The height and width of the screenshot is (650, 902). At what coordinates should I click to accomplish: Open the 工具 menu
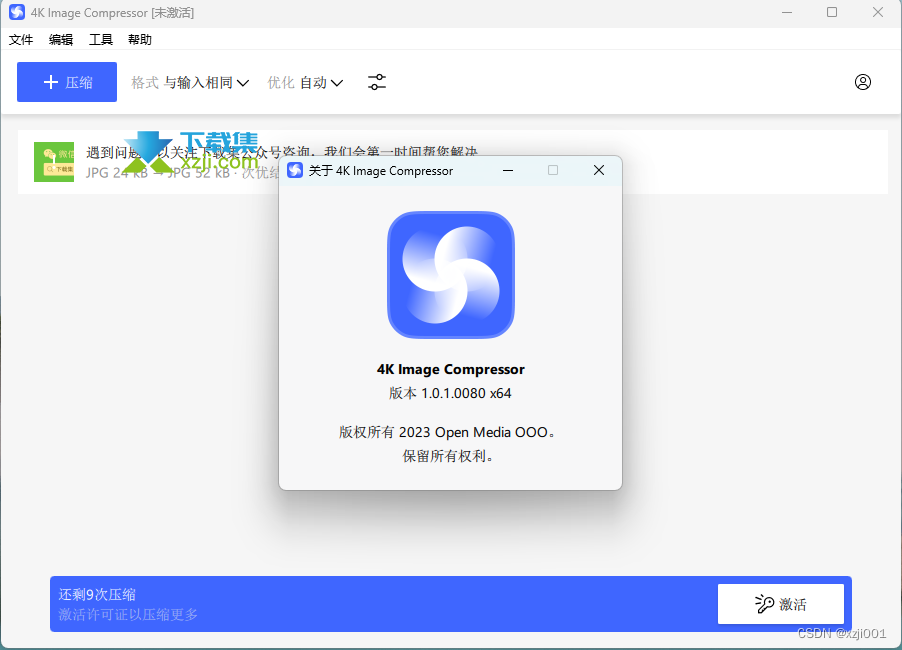click(101, 40)
